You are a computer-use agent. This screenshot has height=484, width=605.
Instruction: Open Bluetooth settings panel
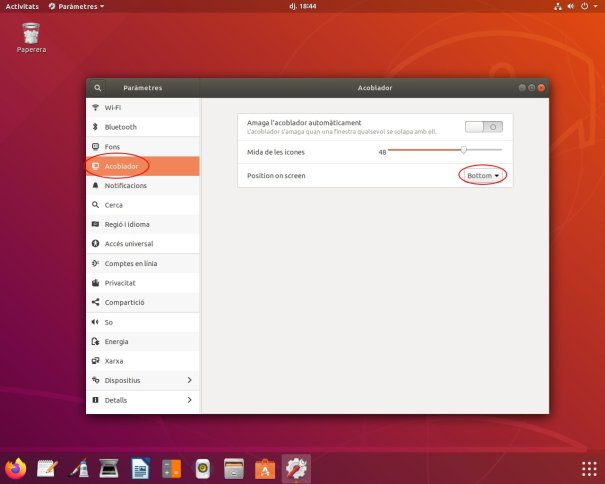(x=143, y=127)
